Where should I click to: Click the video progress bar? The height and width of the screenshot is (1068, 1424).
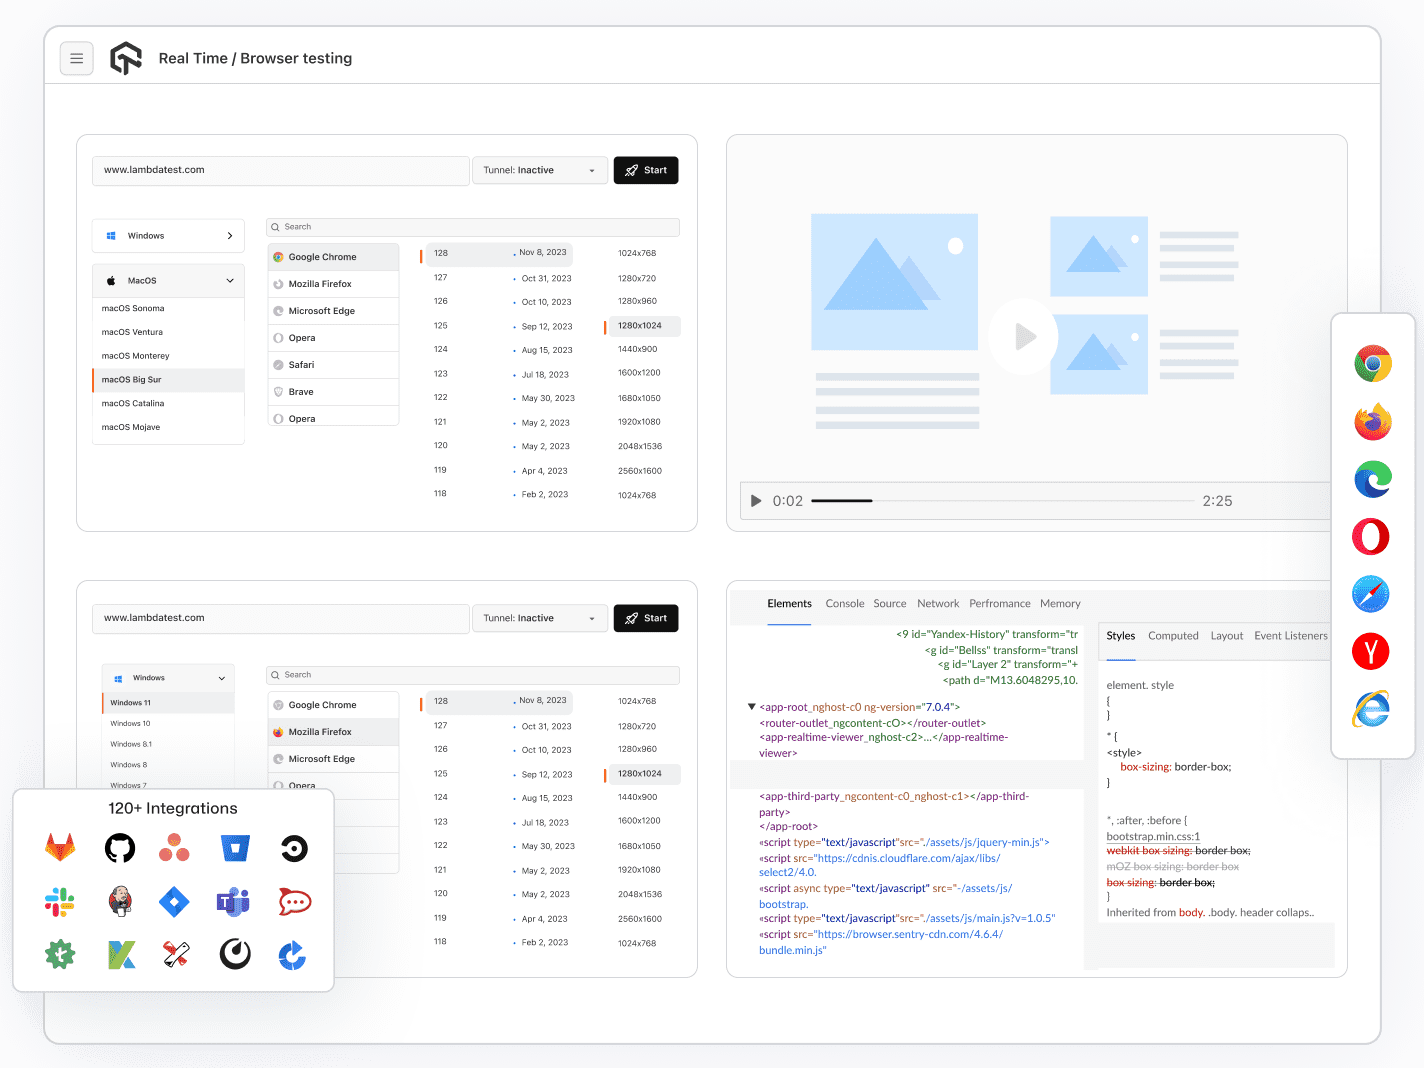pos(1002,501)
